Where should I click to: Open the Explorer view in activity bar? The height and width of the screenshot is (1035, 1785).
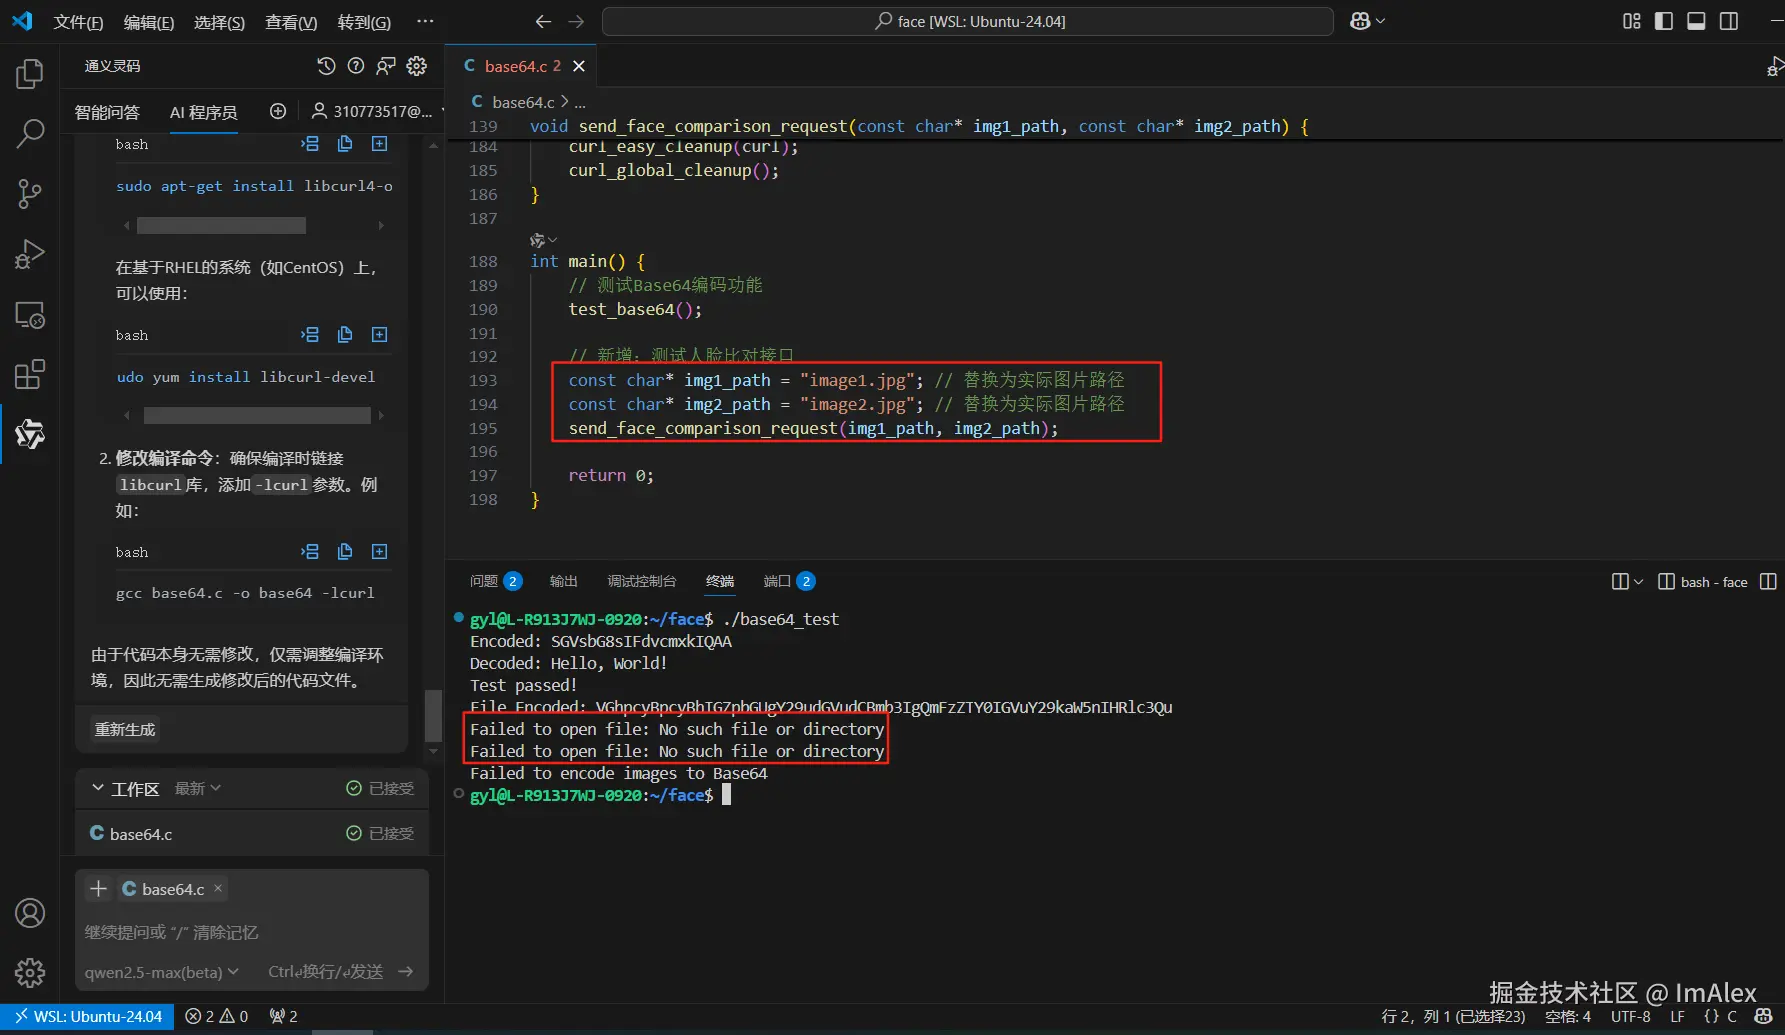[x=30, y=73]
